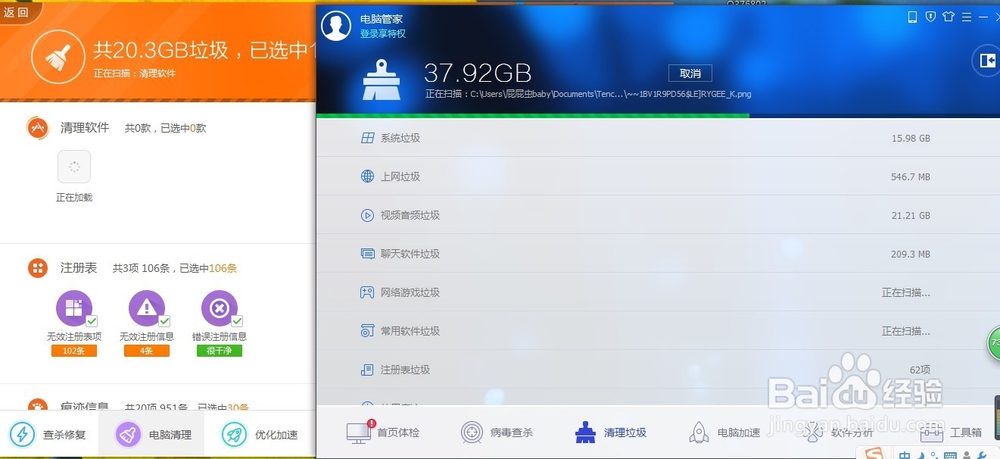Click the 上网垃圾 globe icon
This screenshot has width=1000, height=459.
(x=367, y=177)
